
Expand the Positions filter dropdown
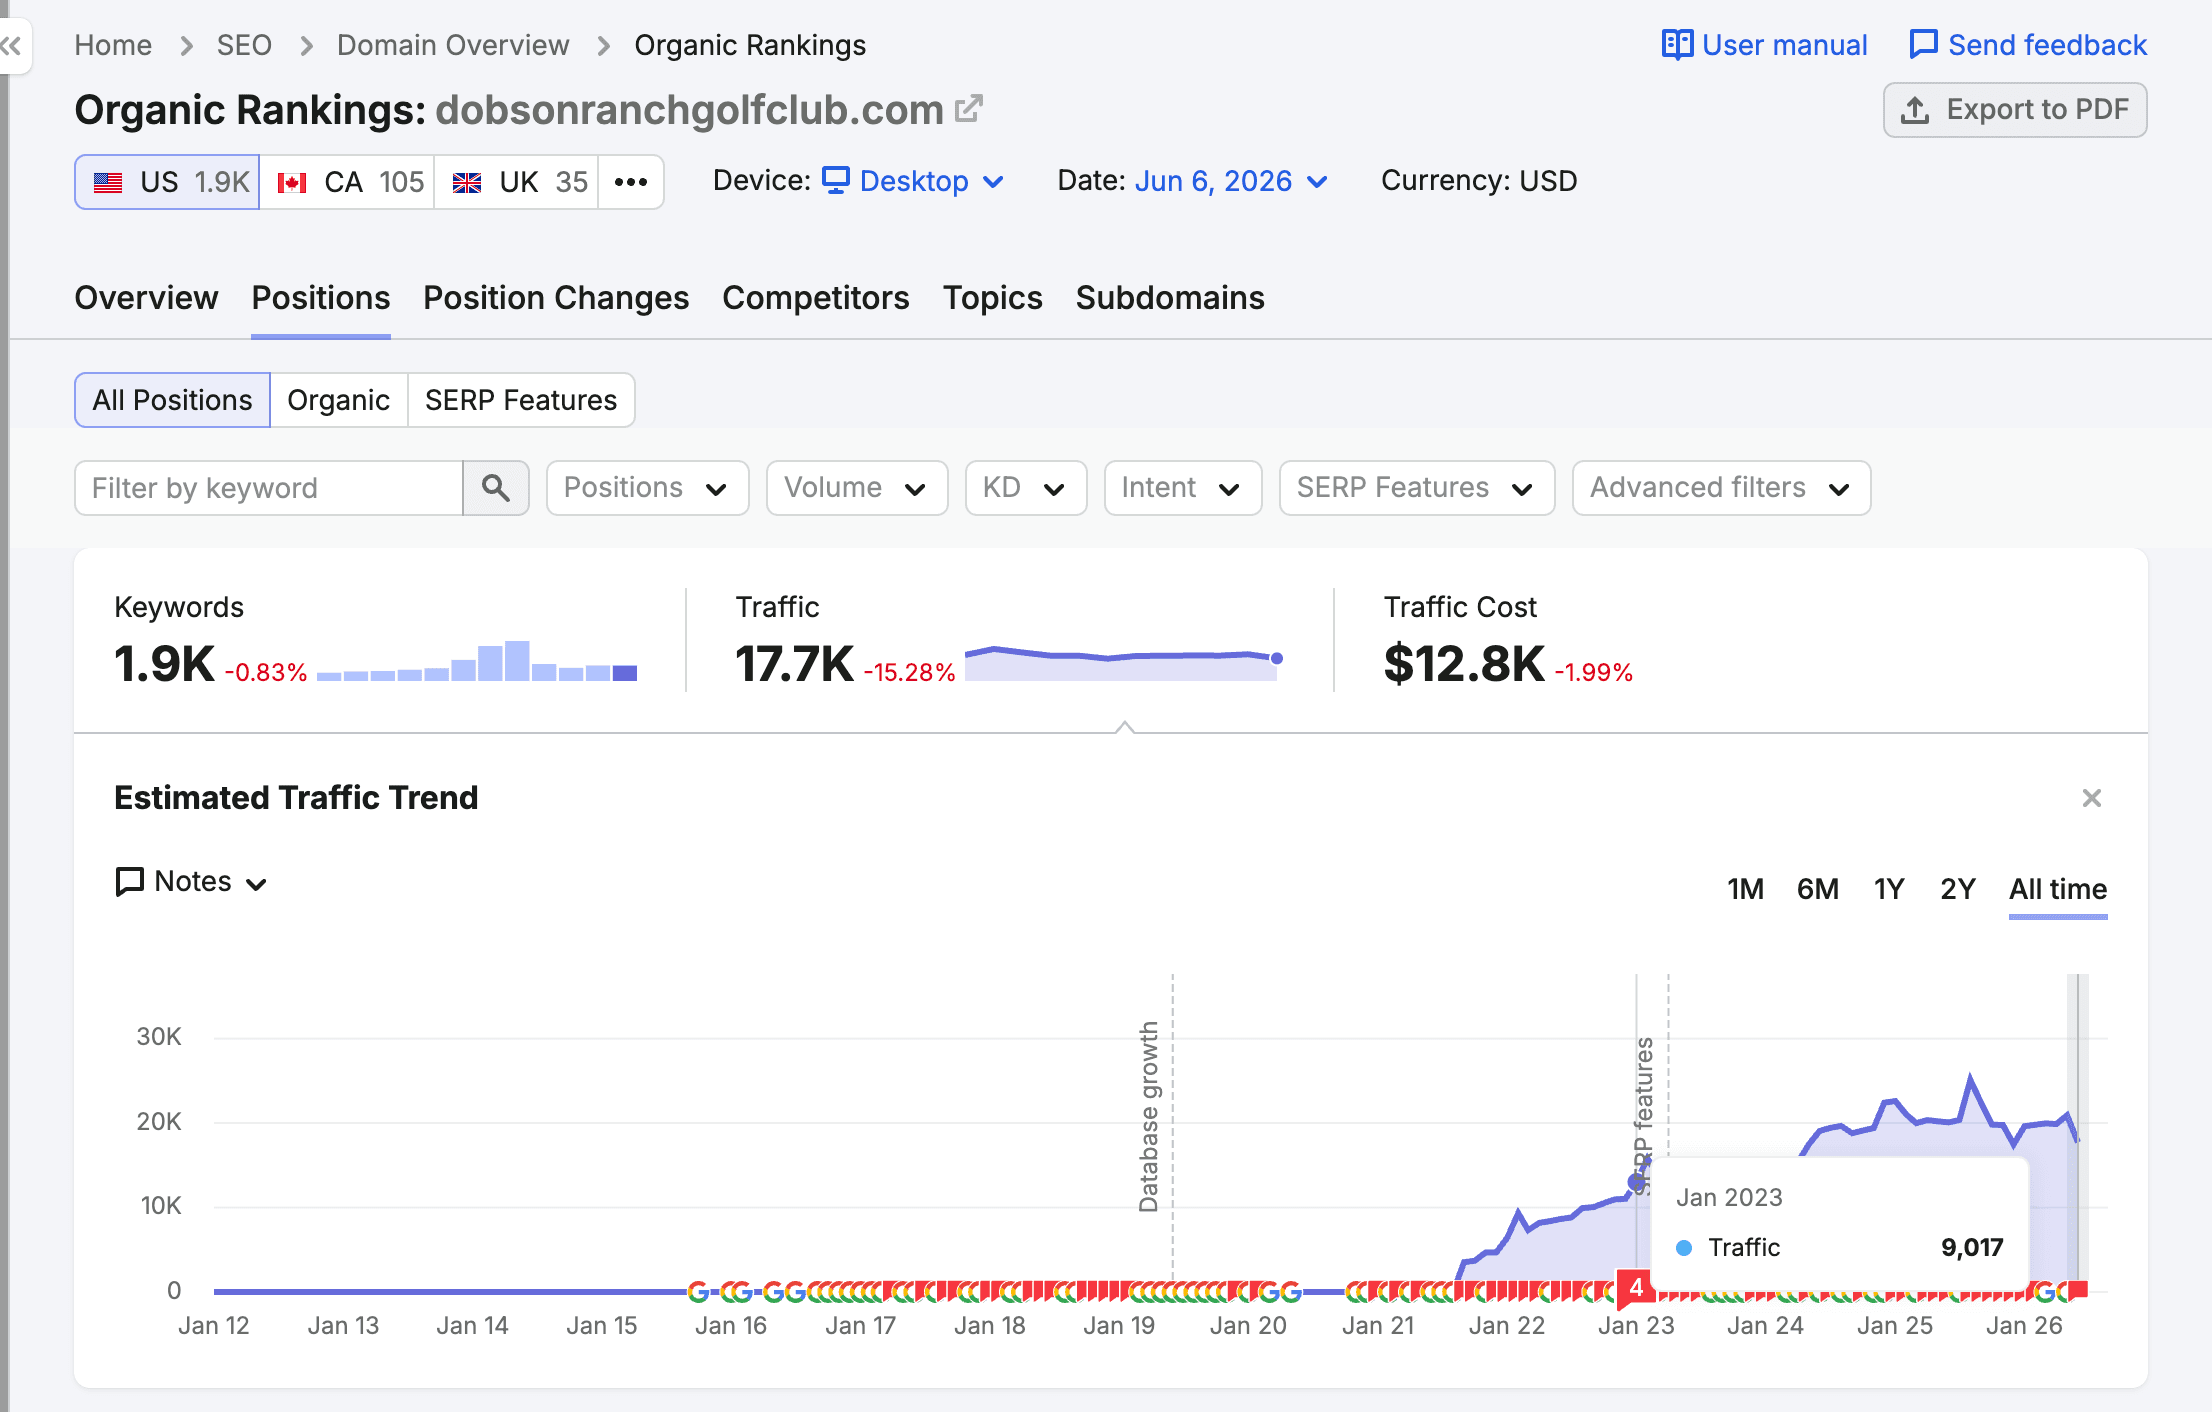pos(647,488)
